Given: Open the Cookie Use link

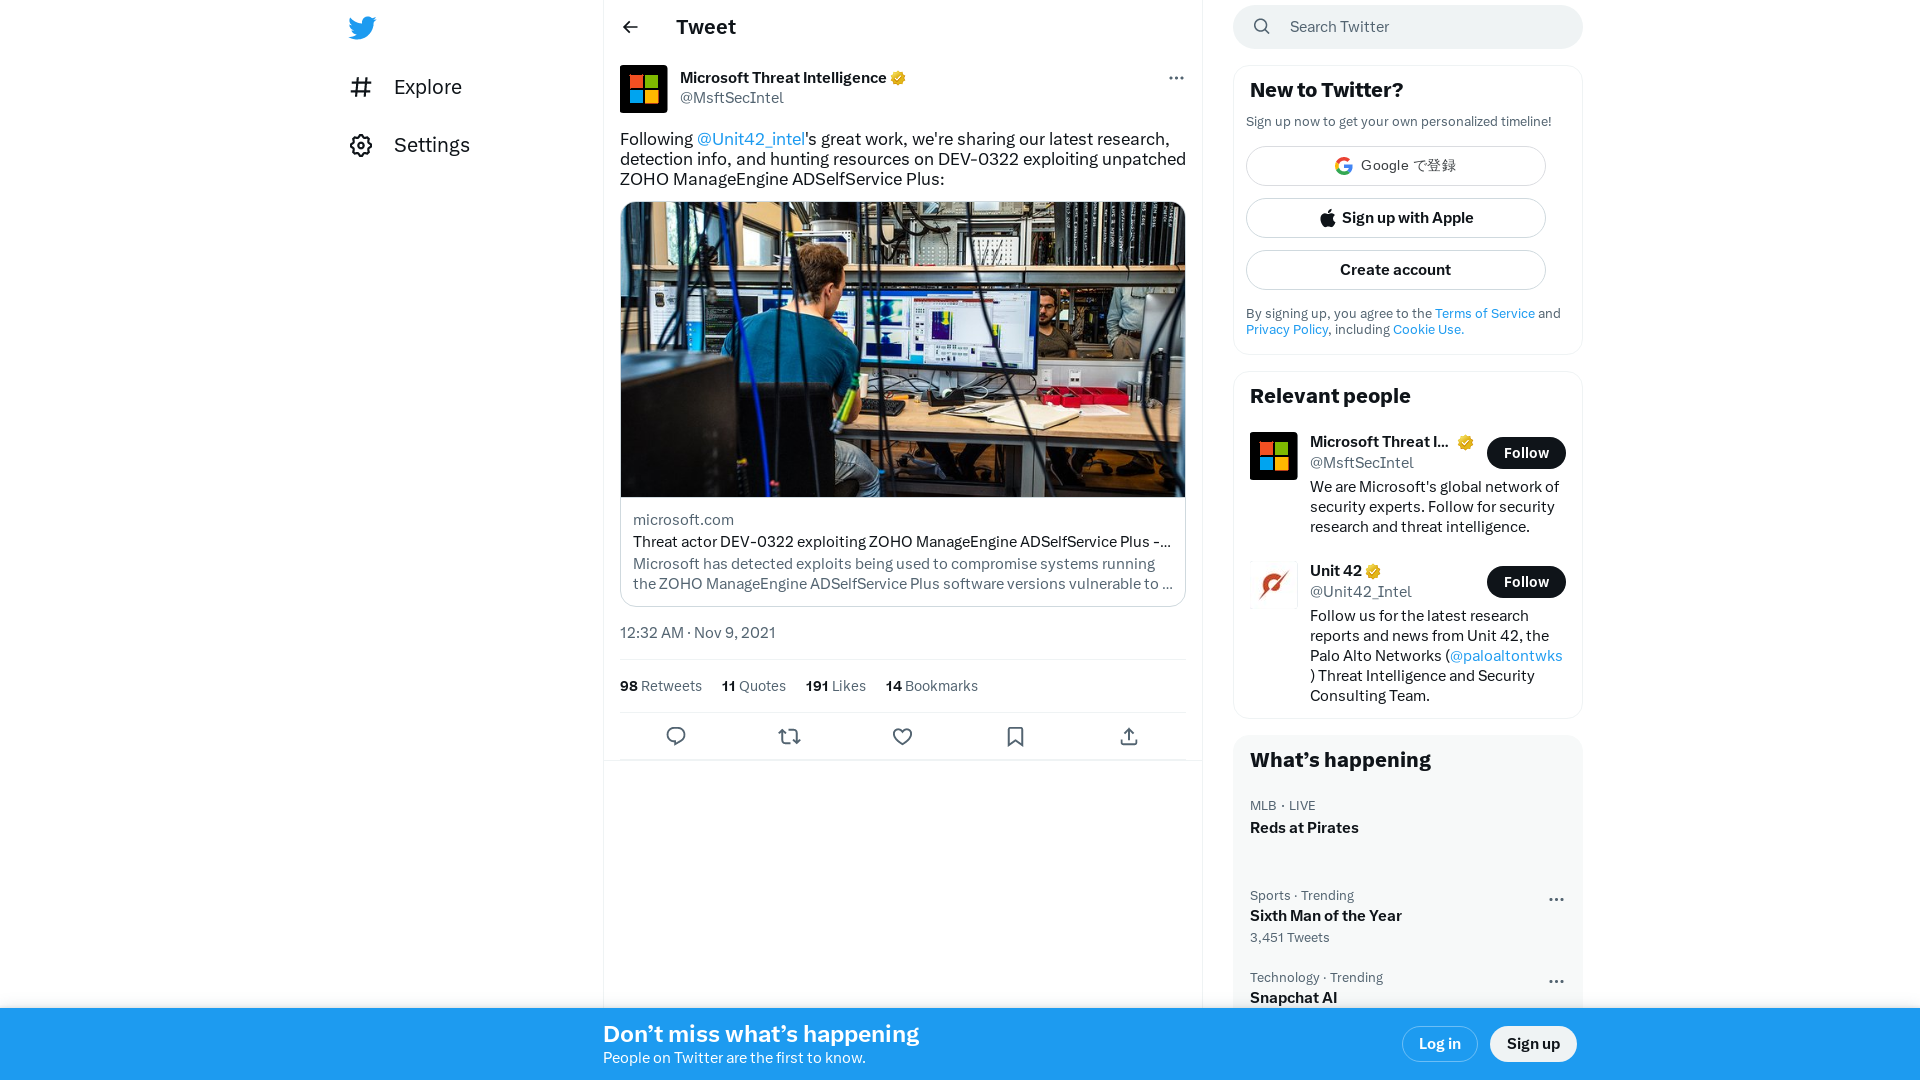Looking at the screenshot, I should [x=1428, y=330].
